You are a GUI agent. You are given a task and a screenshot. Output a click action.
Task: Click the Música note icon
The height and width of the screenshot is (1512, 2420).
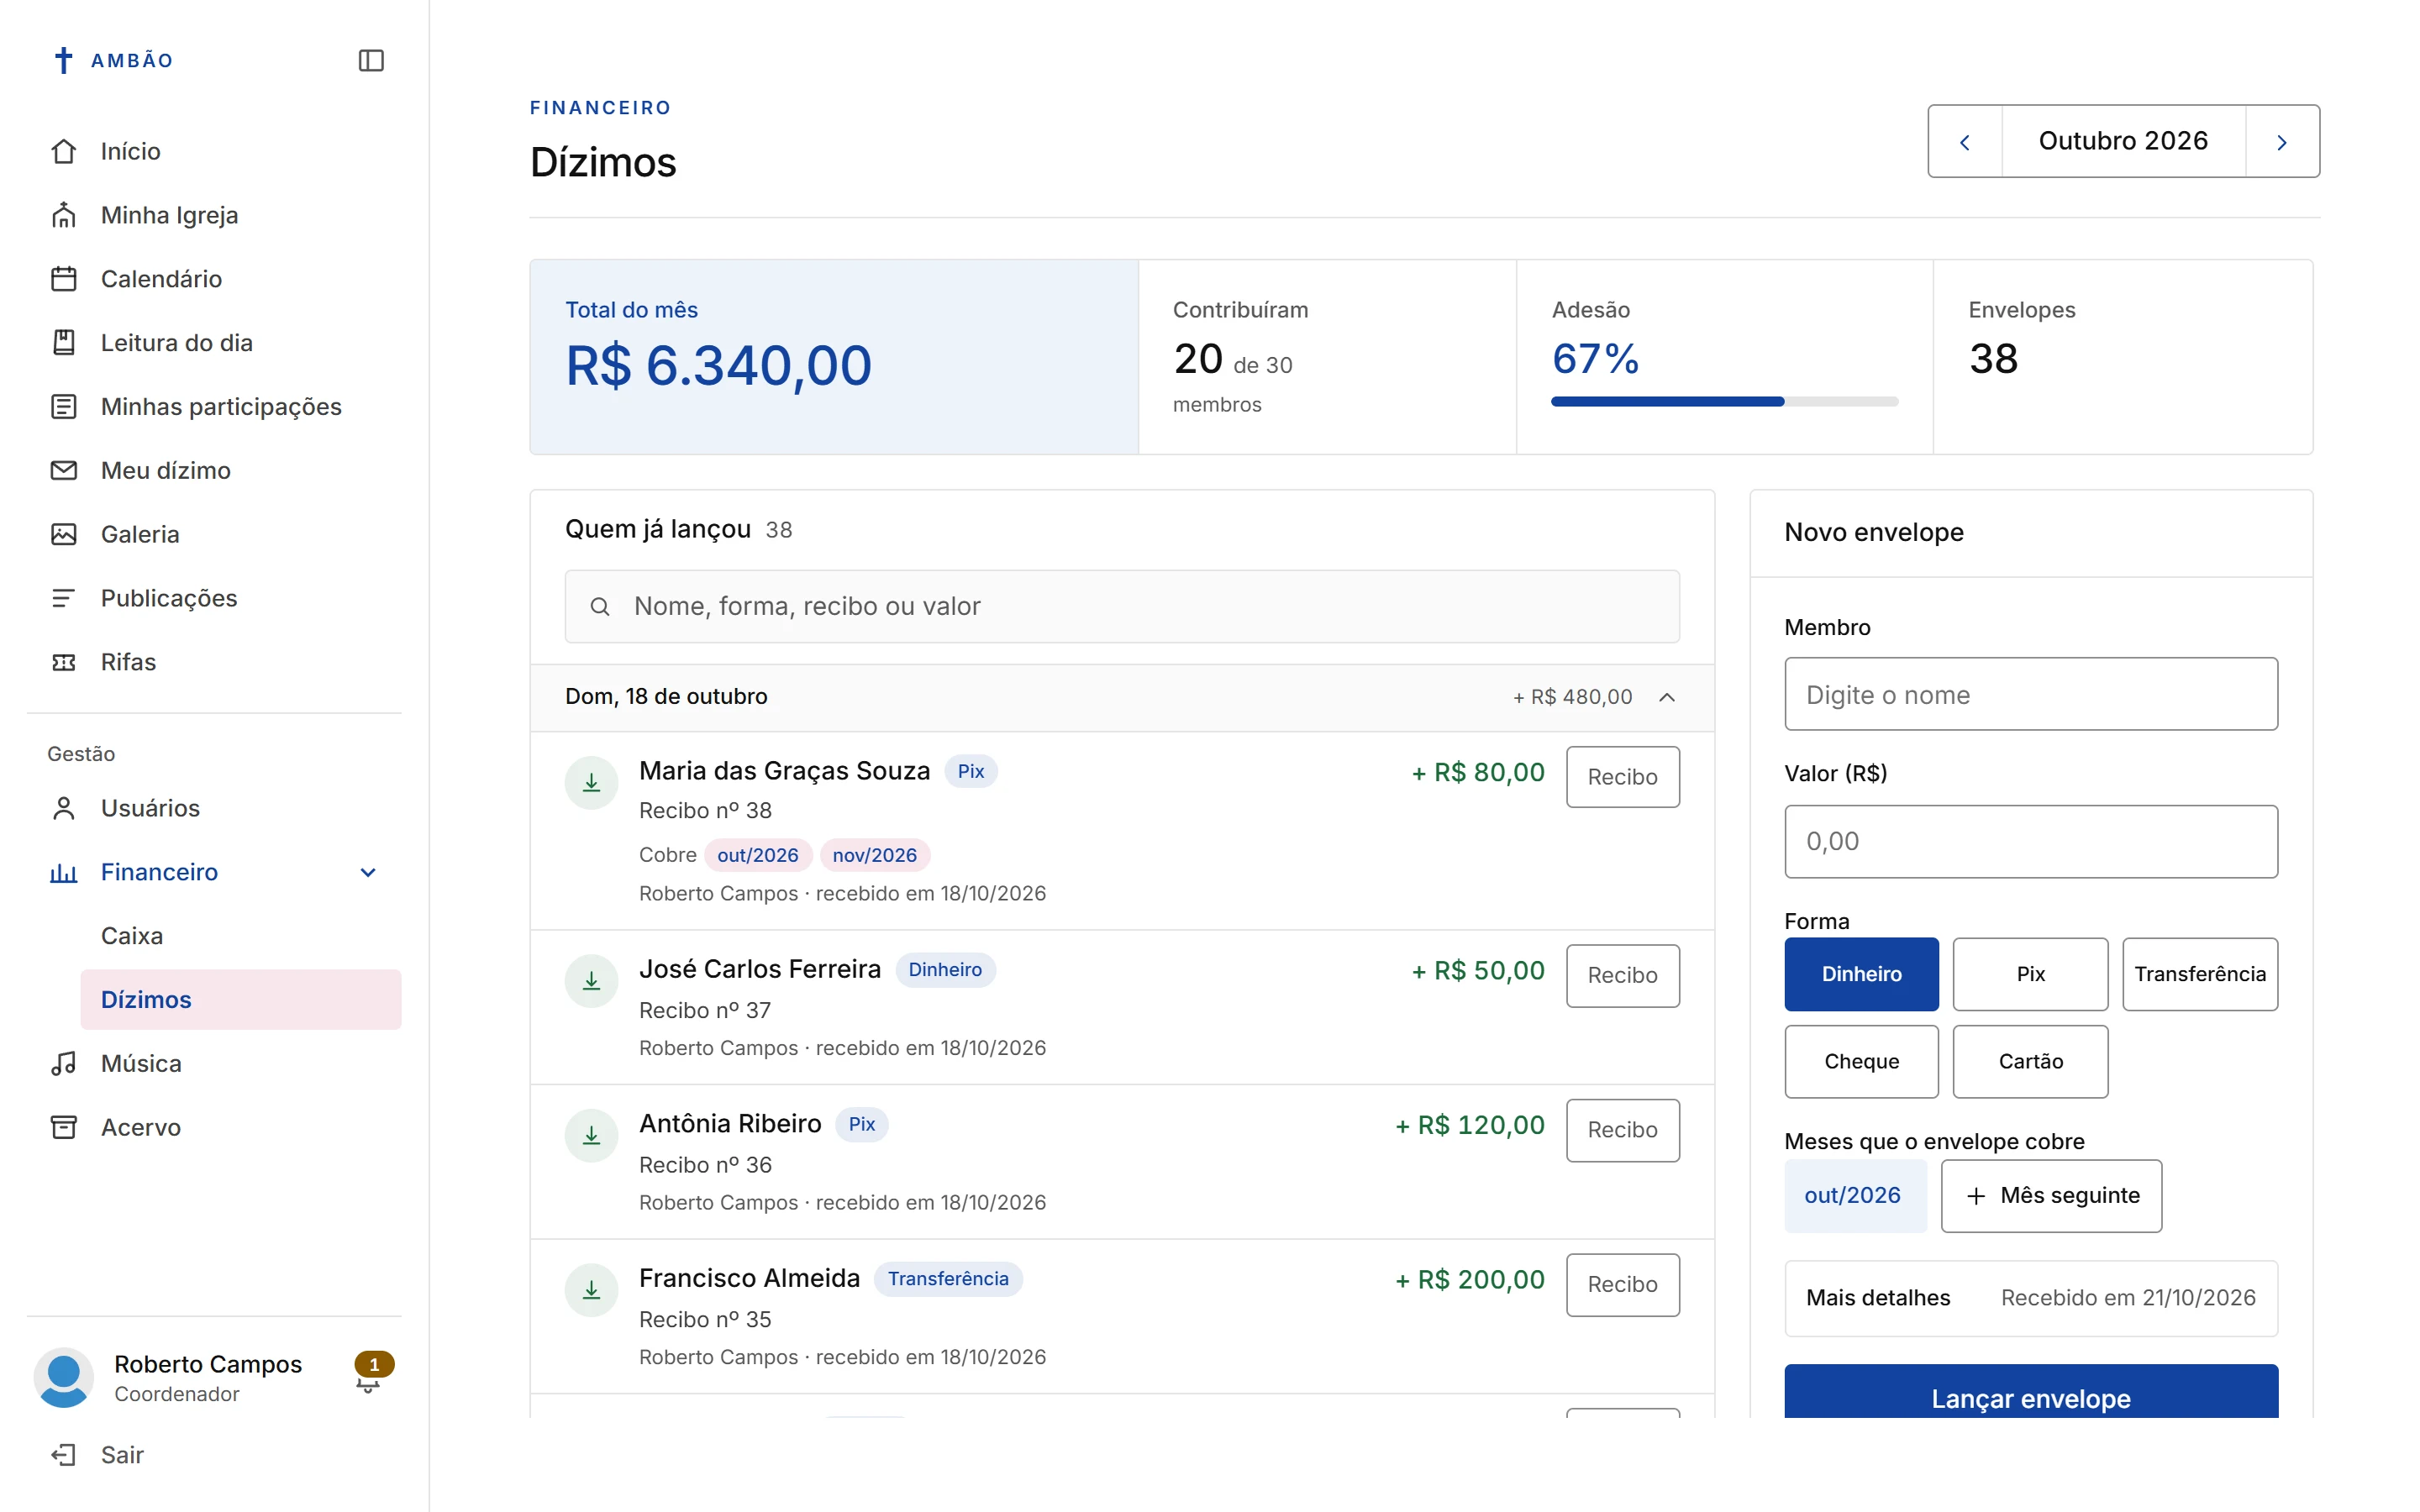[64, 1063]
